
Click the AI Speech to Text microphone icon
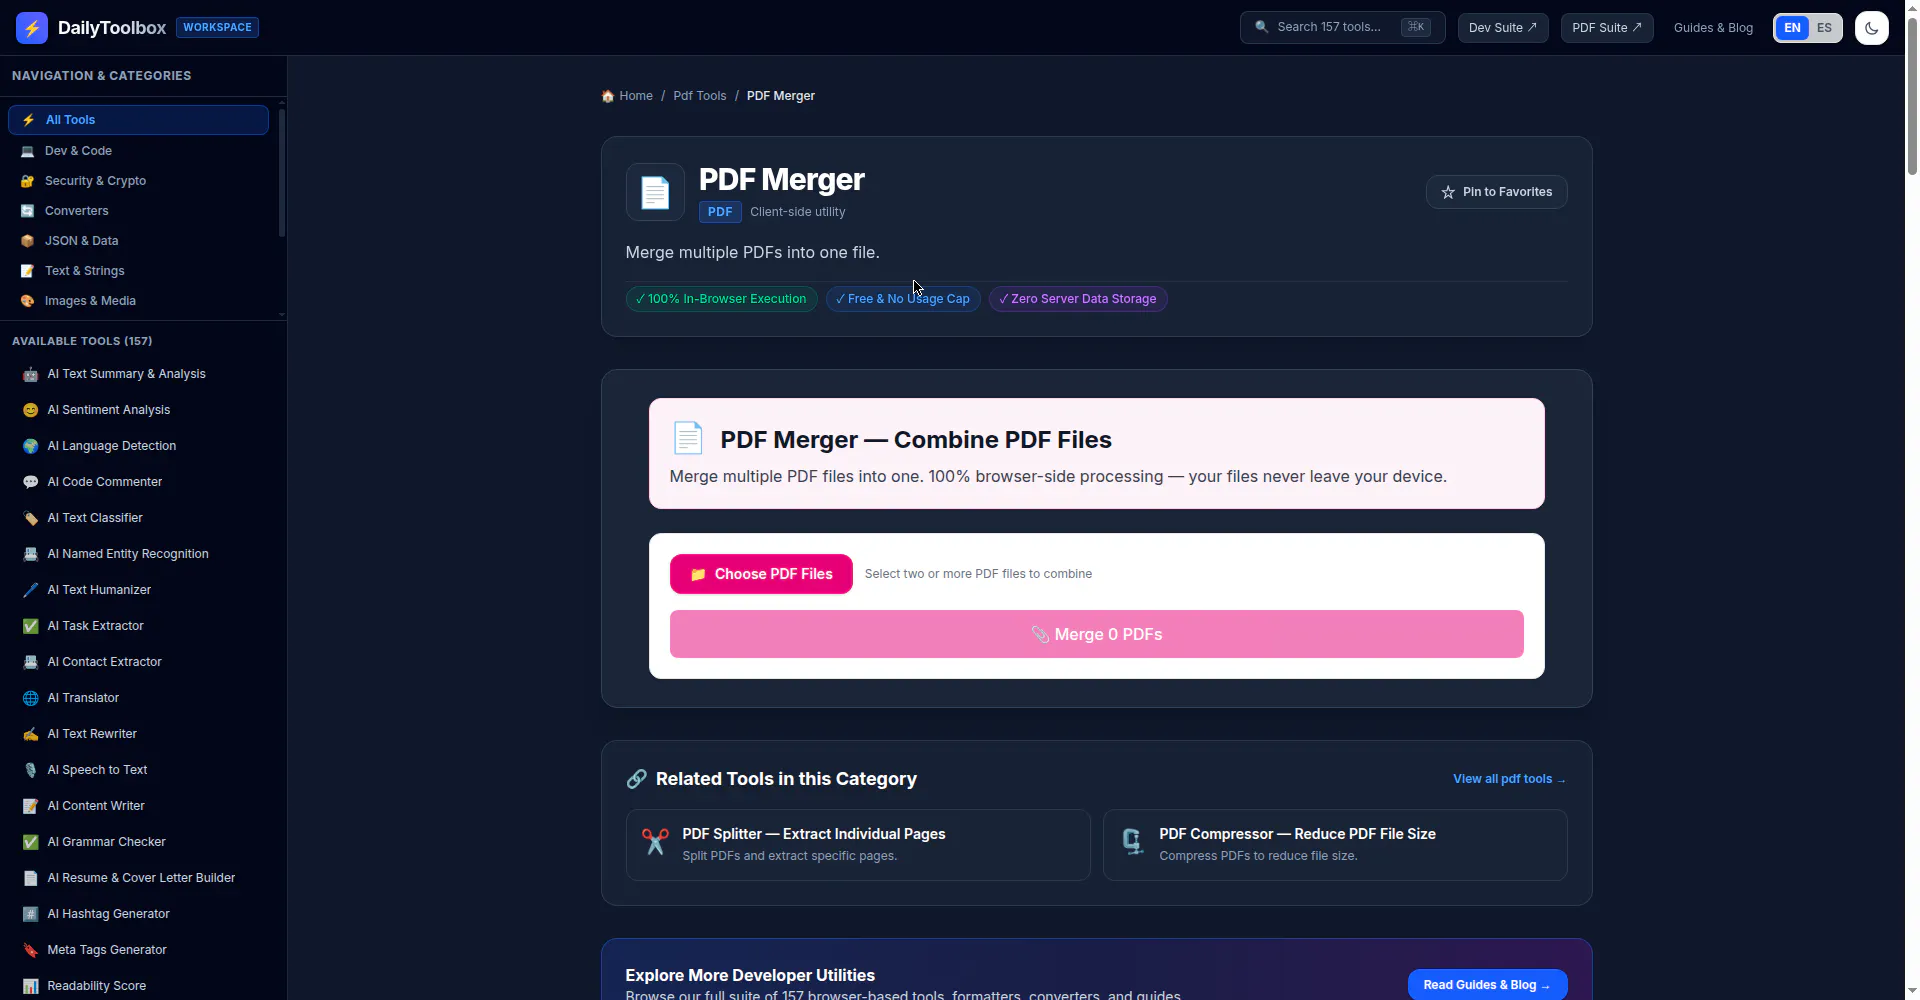pyautogui.click(x=31, y=770)
